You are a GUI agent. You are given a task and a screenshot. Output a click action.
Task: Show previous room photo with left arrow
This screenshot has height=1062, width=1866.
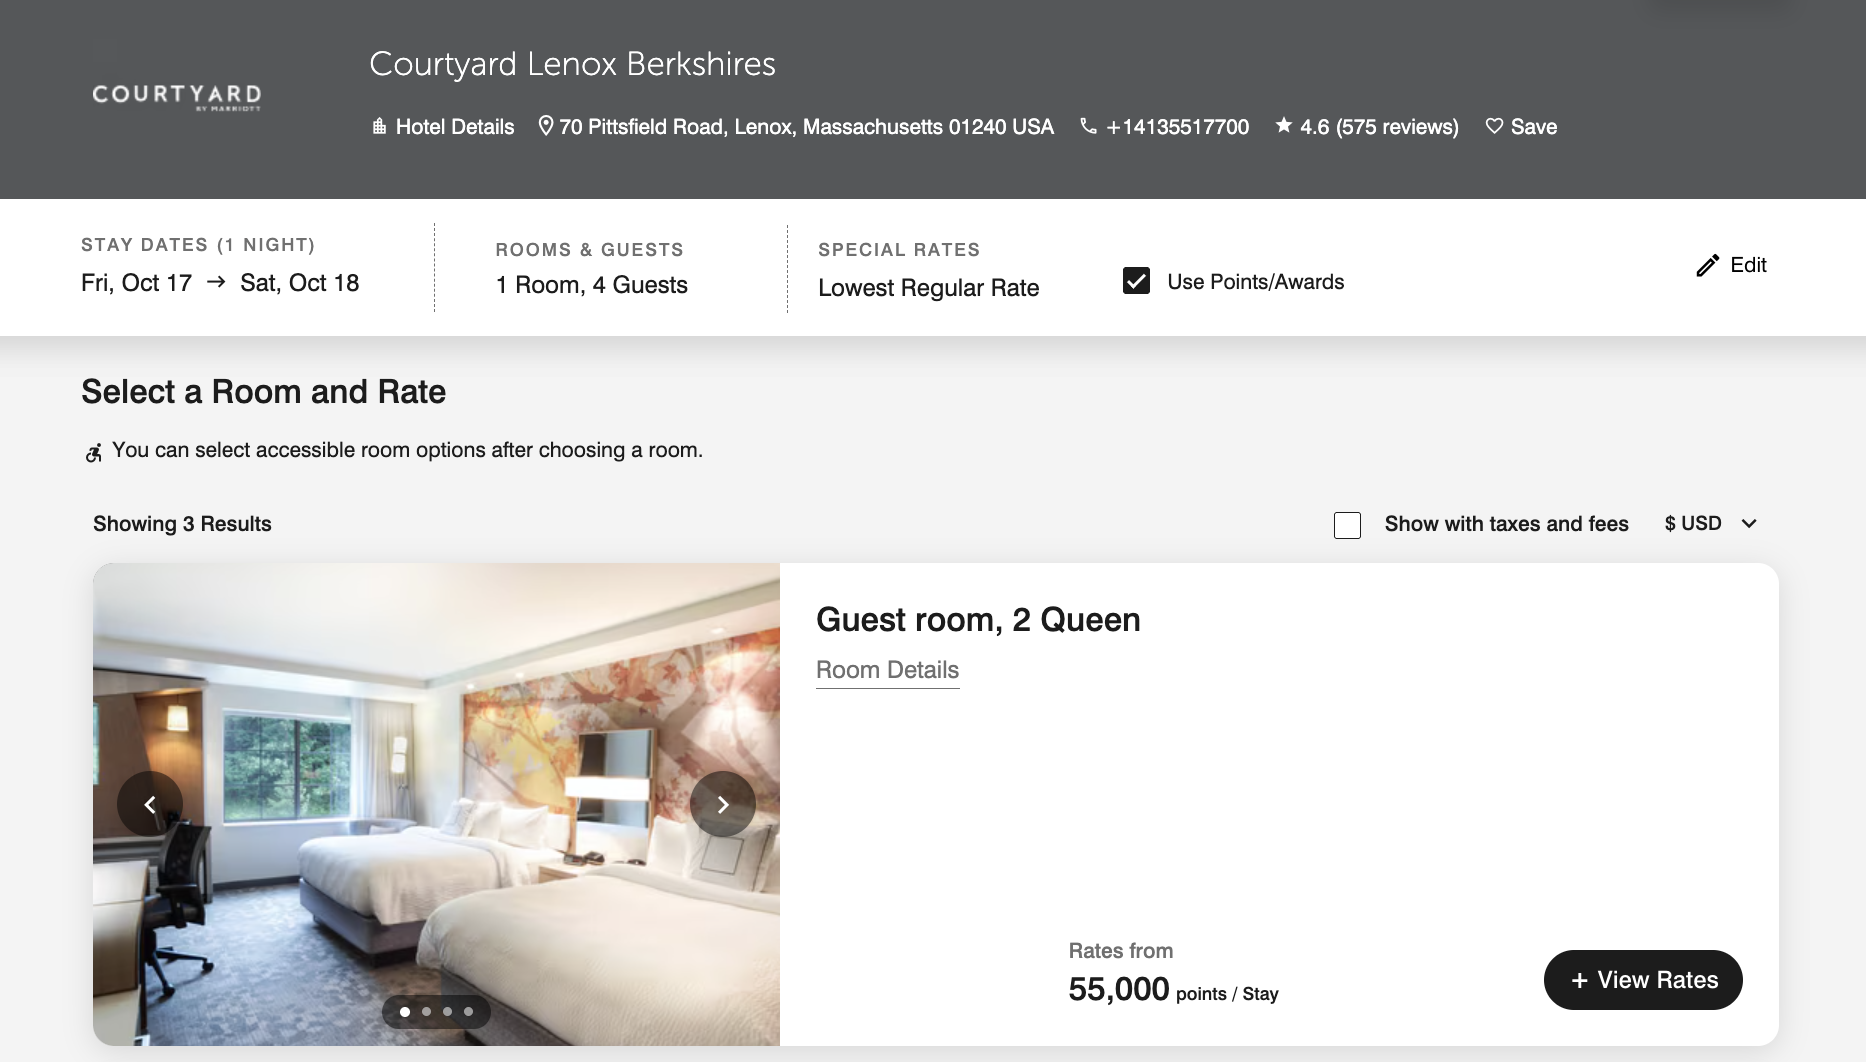point(150,804)
